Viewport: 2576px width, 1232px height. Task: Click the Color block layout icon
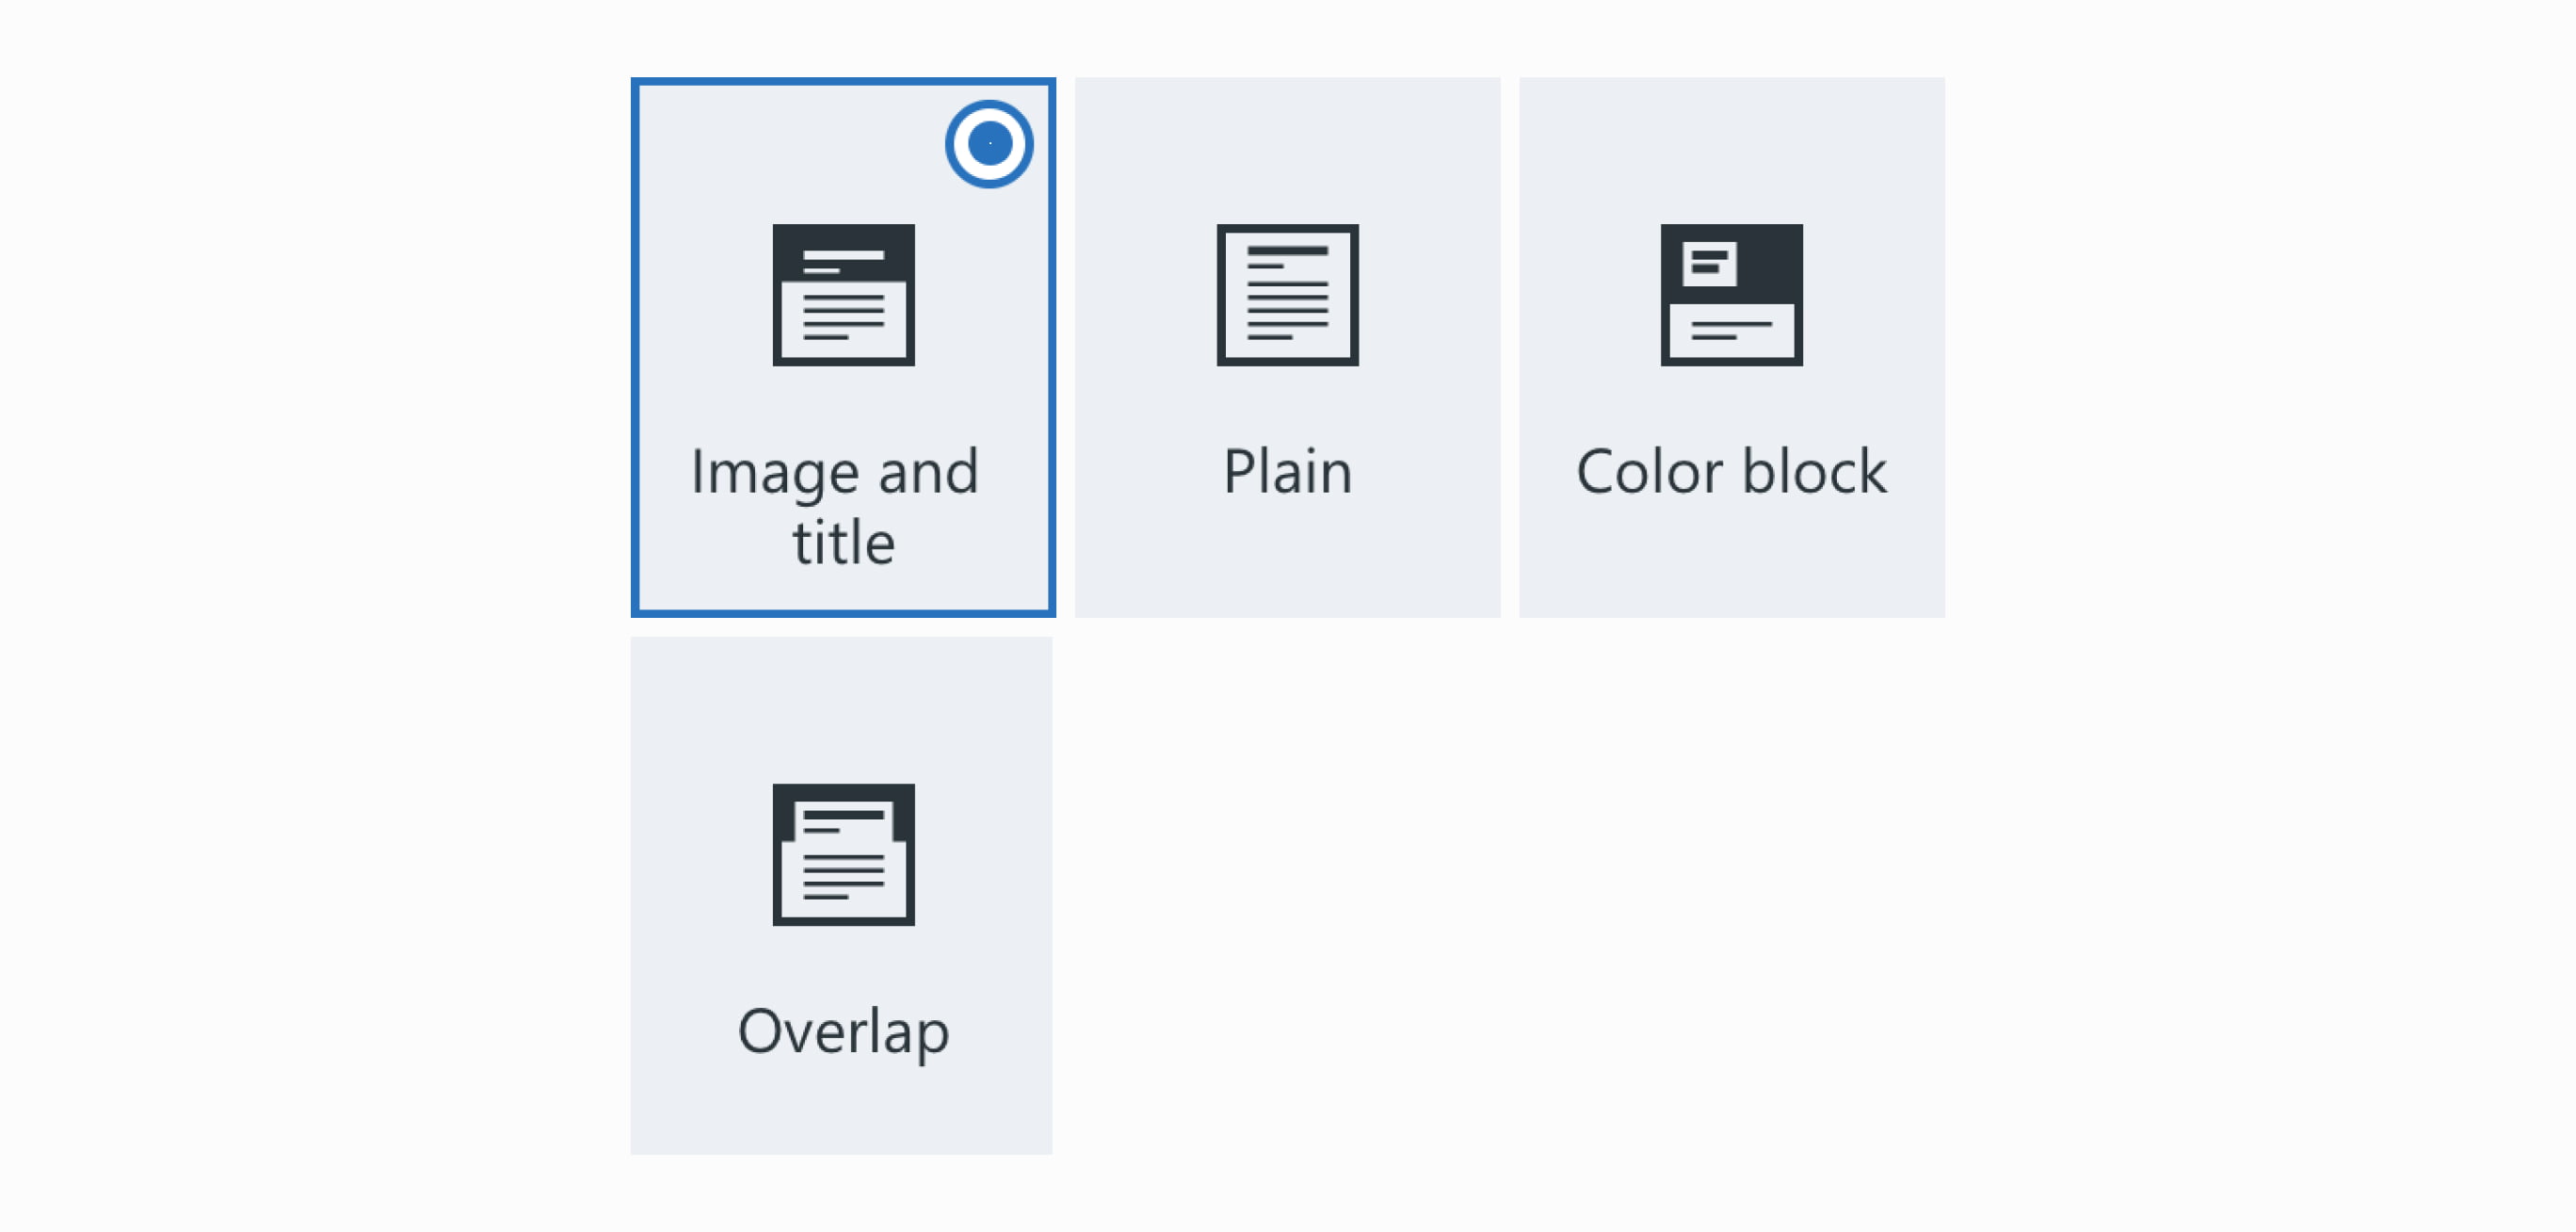coord(1731,295)
